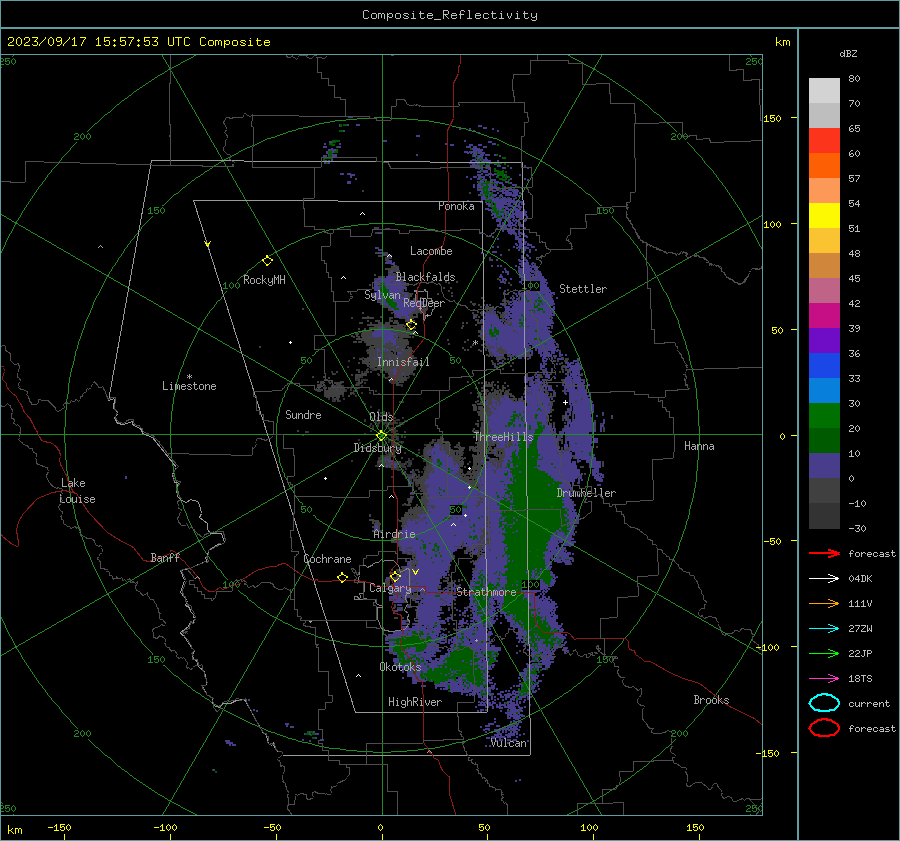The width and height of the screenshot is (900, 841).
Task: Select the 0 dBZ purple color swatch
Action: click(x=824, y=466)
